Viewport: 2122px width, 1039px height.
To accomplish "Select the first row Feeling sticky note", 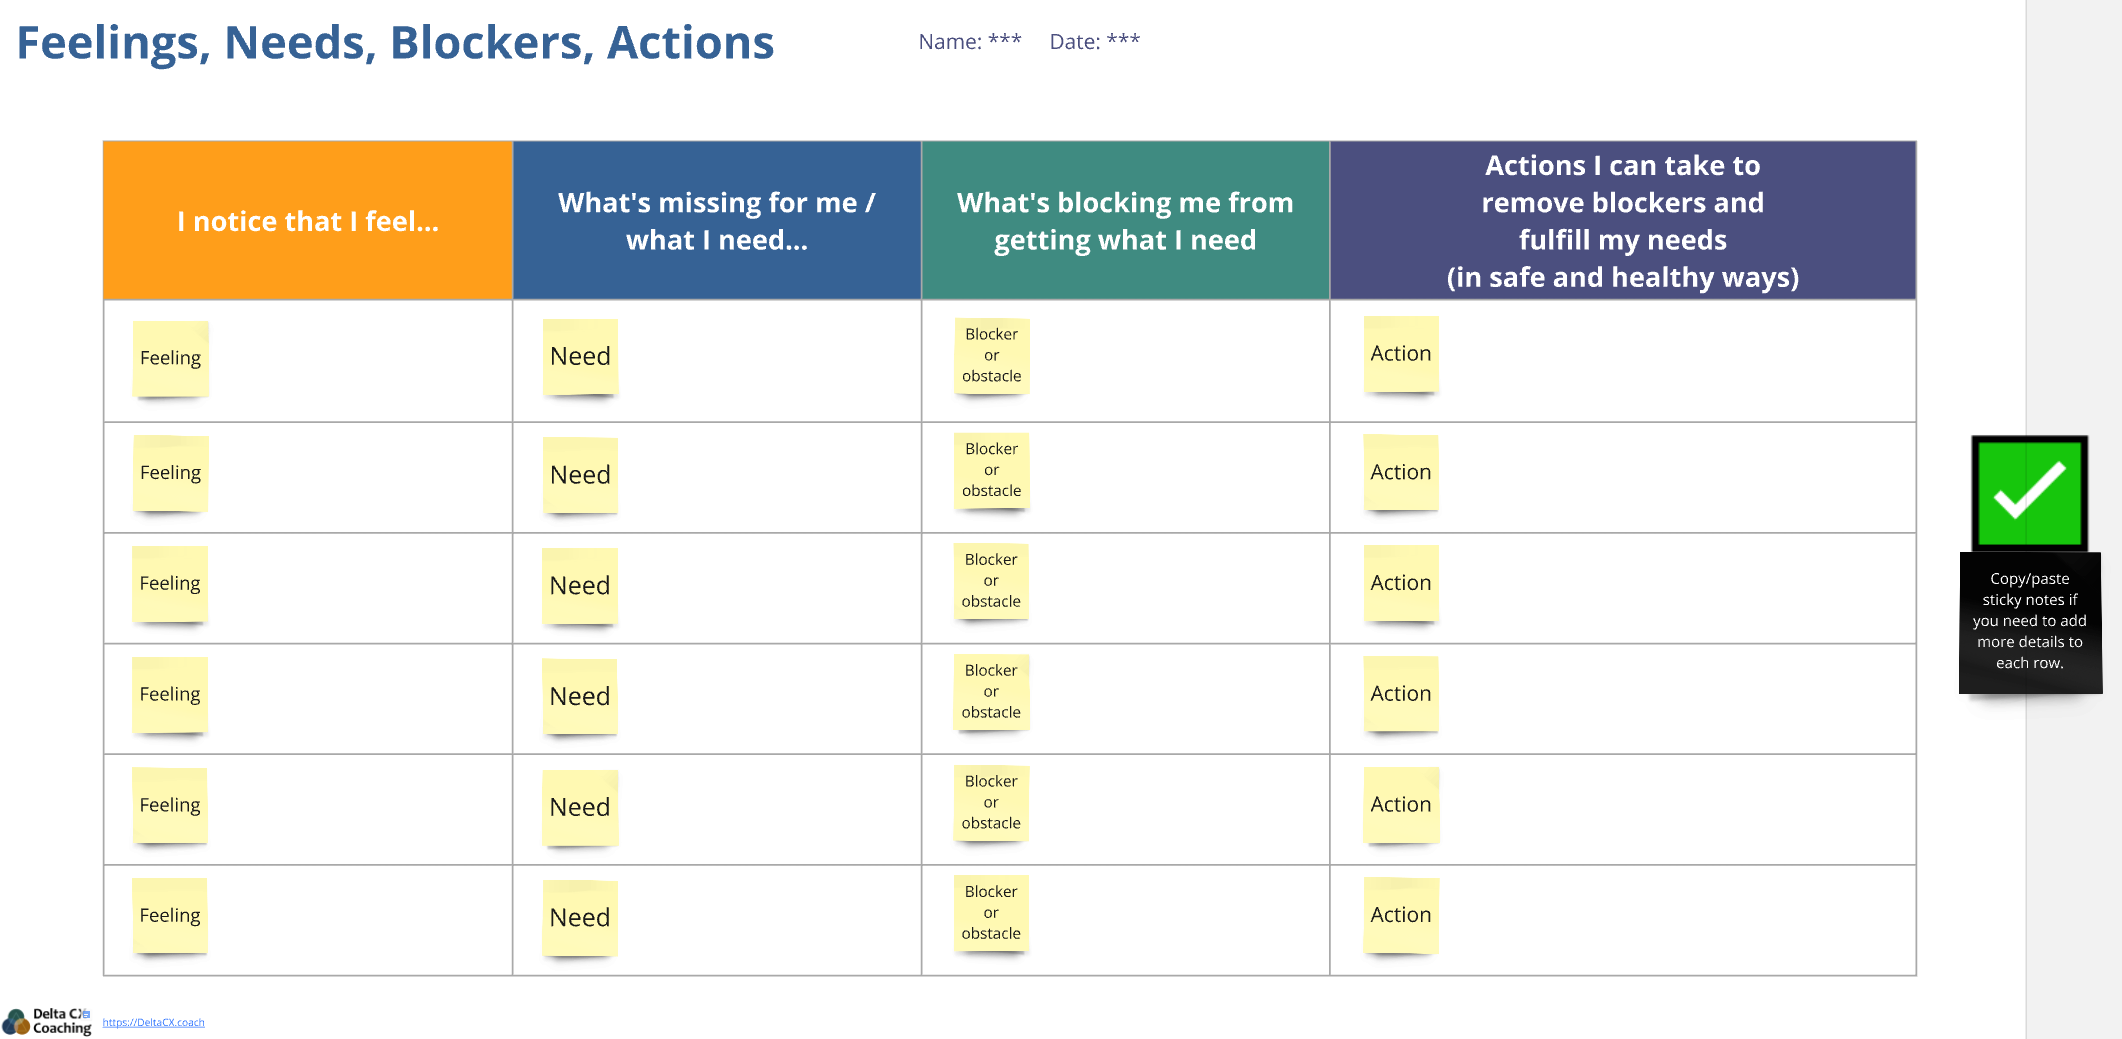I will (171, 359).
